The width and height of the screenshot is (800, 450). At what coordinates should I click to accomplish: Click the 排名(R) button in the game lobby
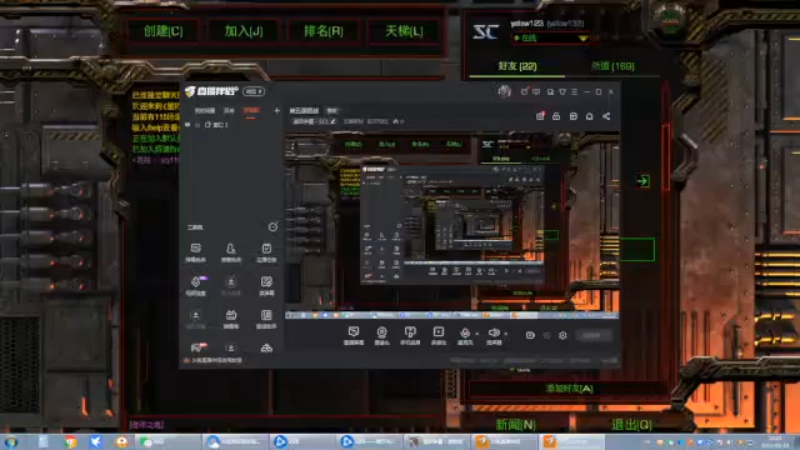pos(323,31)
